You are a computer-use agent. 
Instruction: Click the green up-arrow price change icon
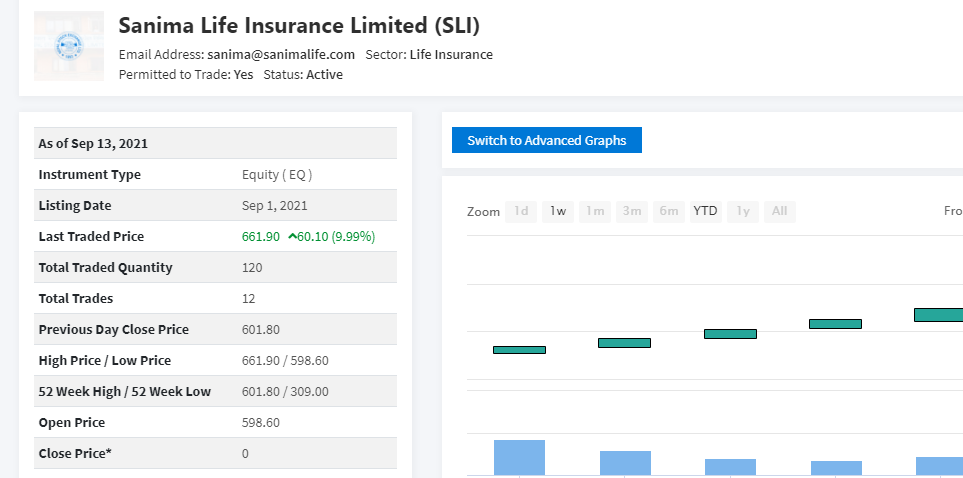292,237
